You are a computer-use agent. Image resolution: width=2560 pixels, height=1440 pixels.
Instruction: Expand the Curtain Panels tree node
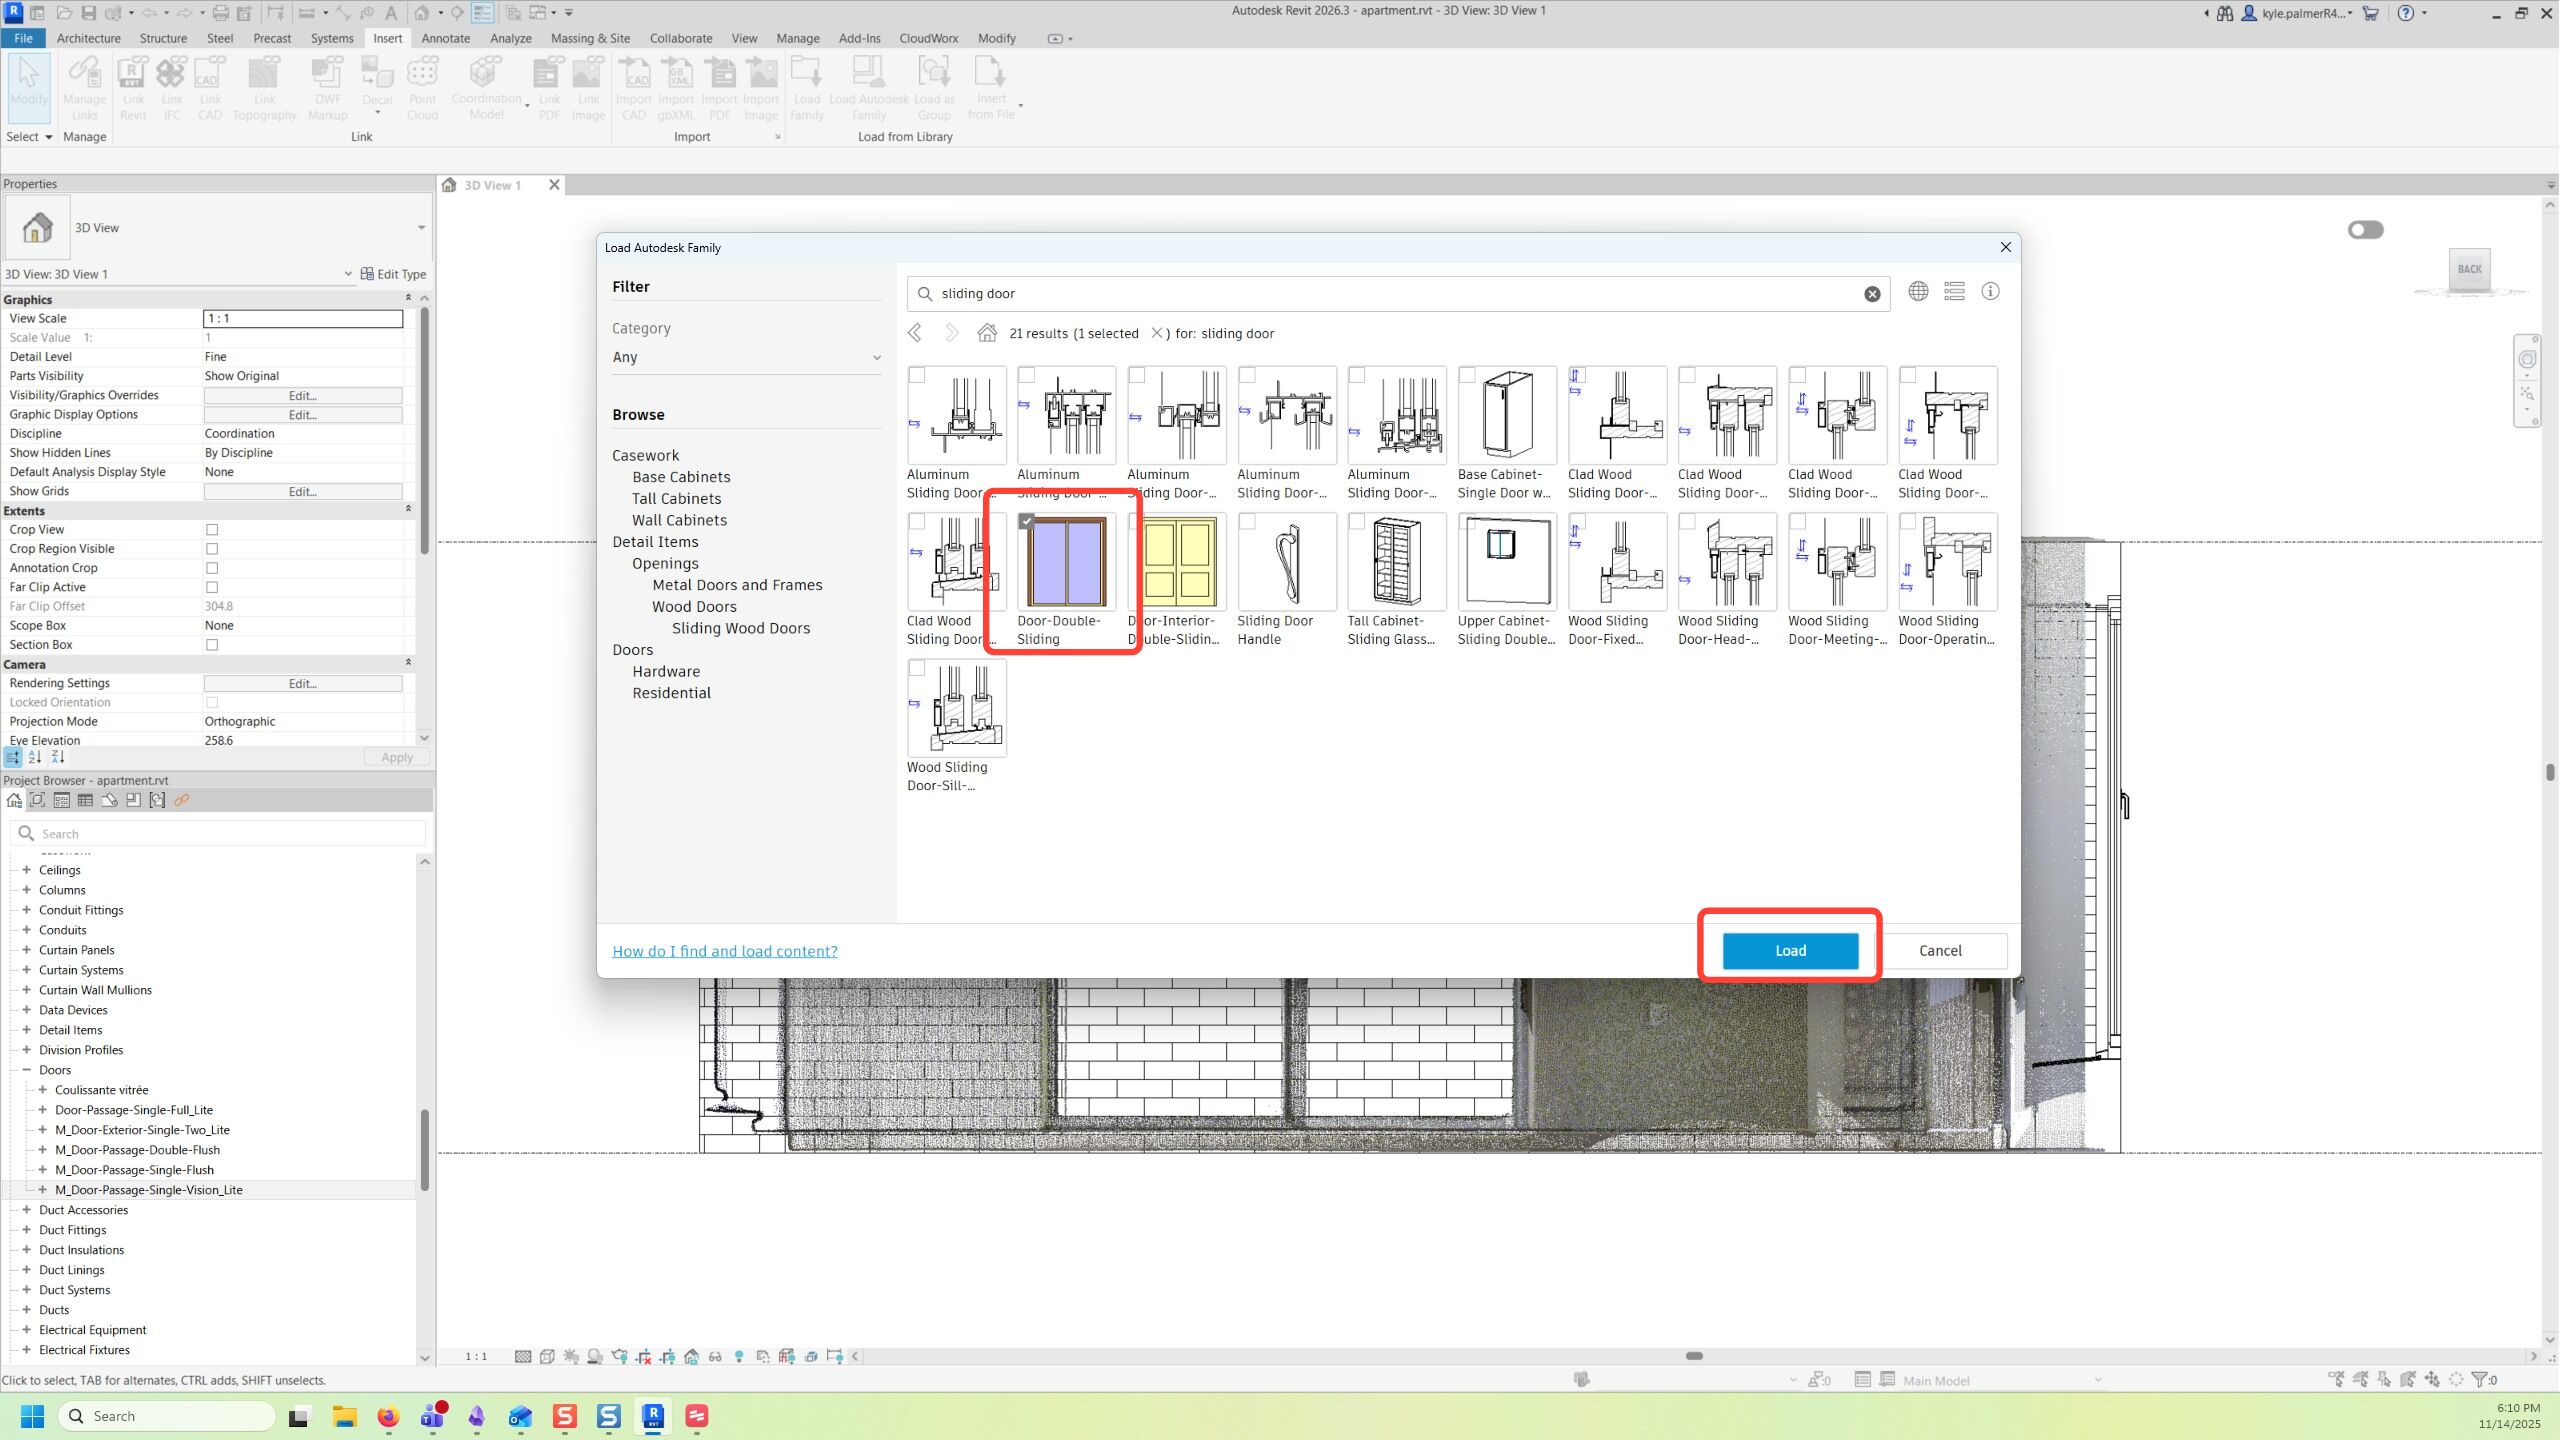(27, 950)
